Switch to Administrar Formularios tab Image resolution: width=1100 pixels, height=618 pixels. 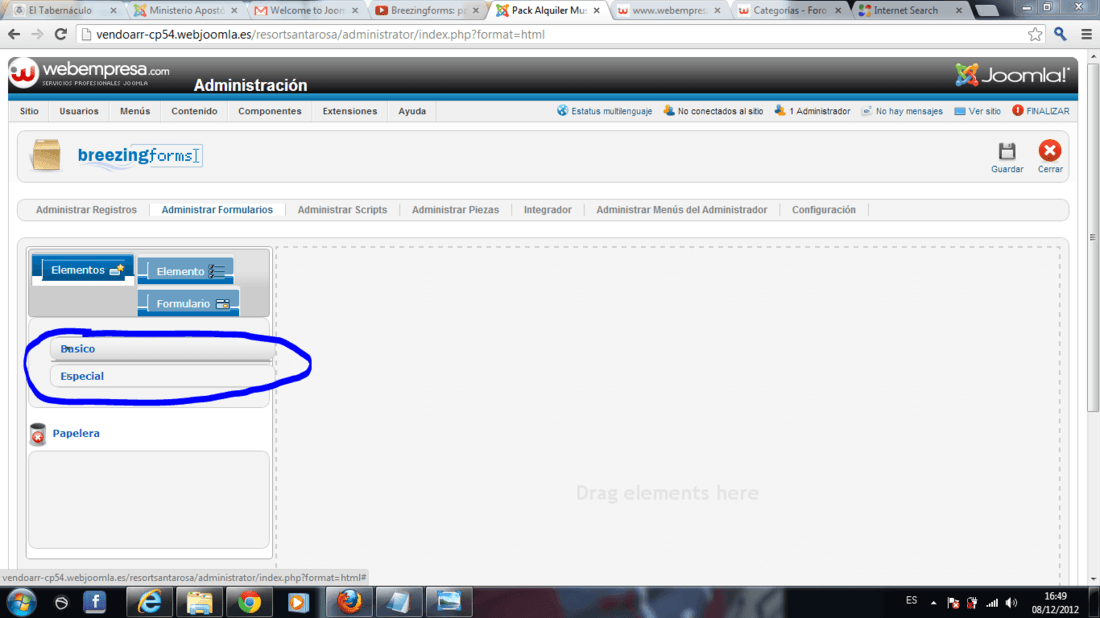tap(217, 210)
